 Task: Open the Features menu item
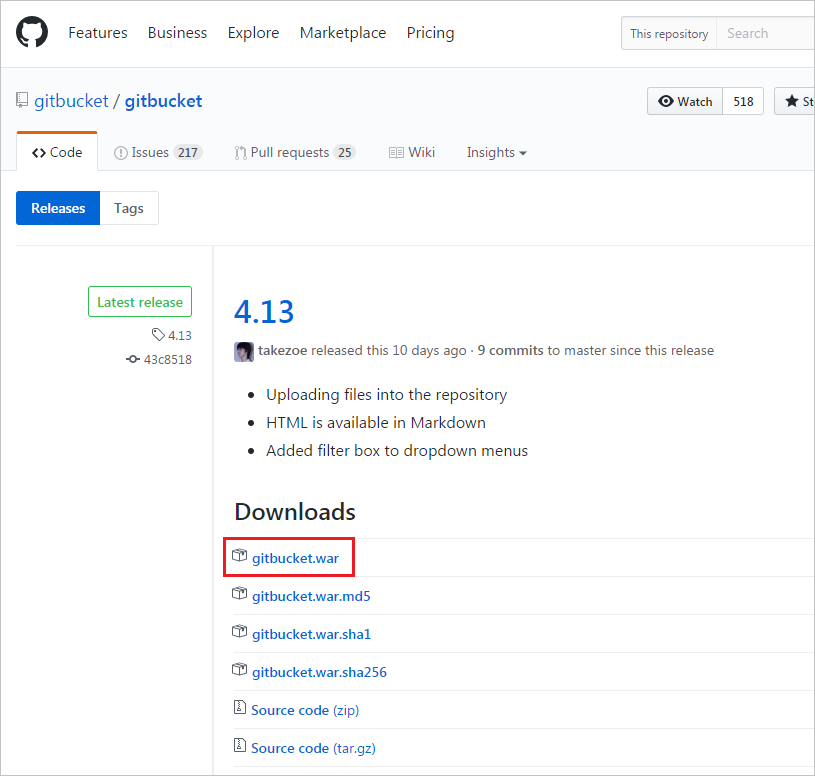(98, 33)
